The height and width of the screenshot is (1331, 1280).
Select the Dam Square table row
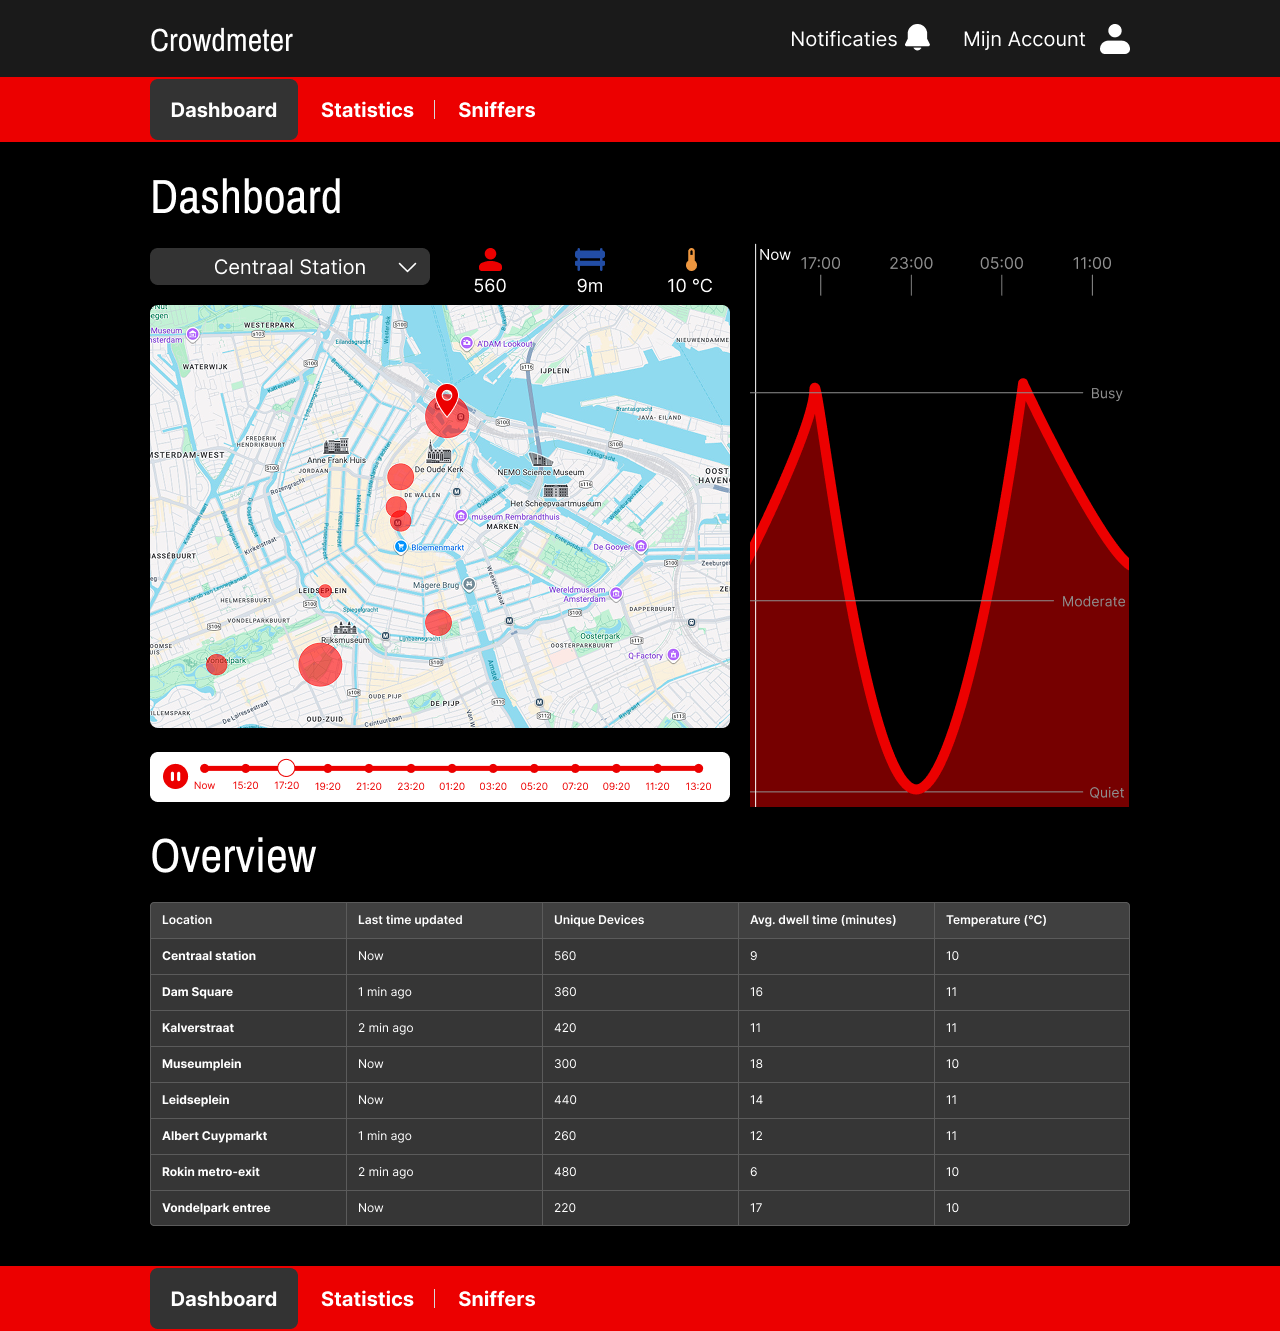click(x=640, y=992)
